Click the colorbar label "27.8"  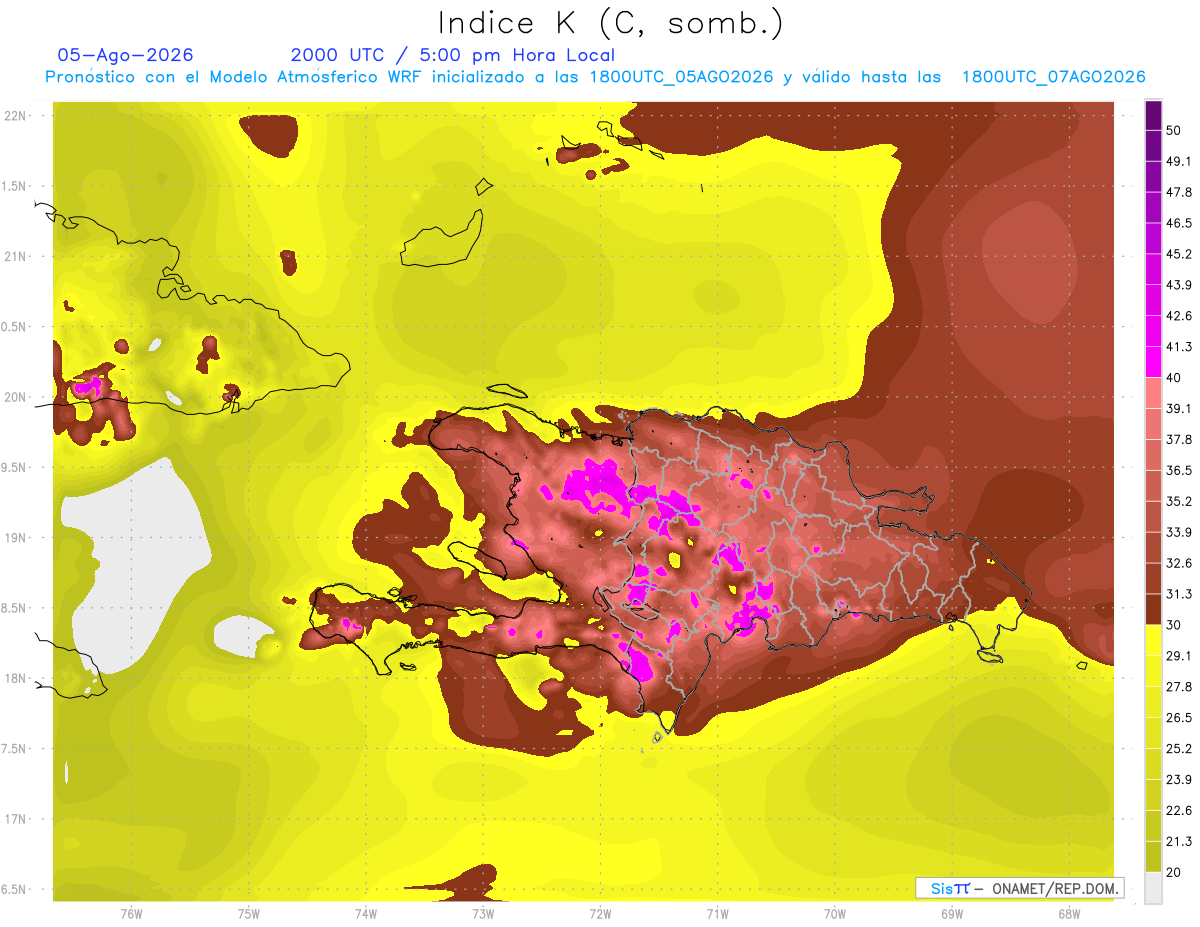pos(1178,686)
